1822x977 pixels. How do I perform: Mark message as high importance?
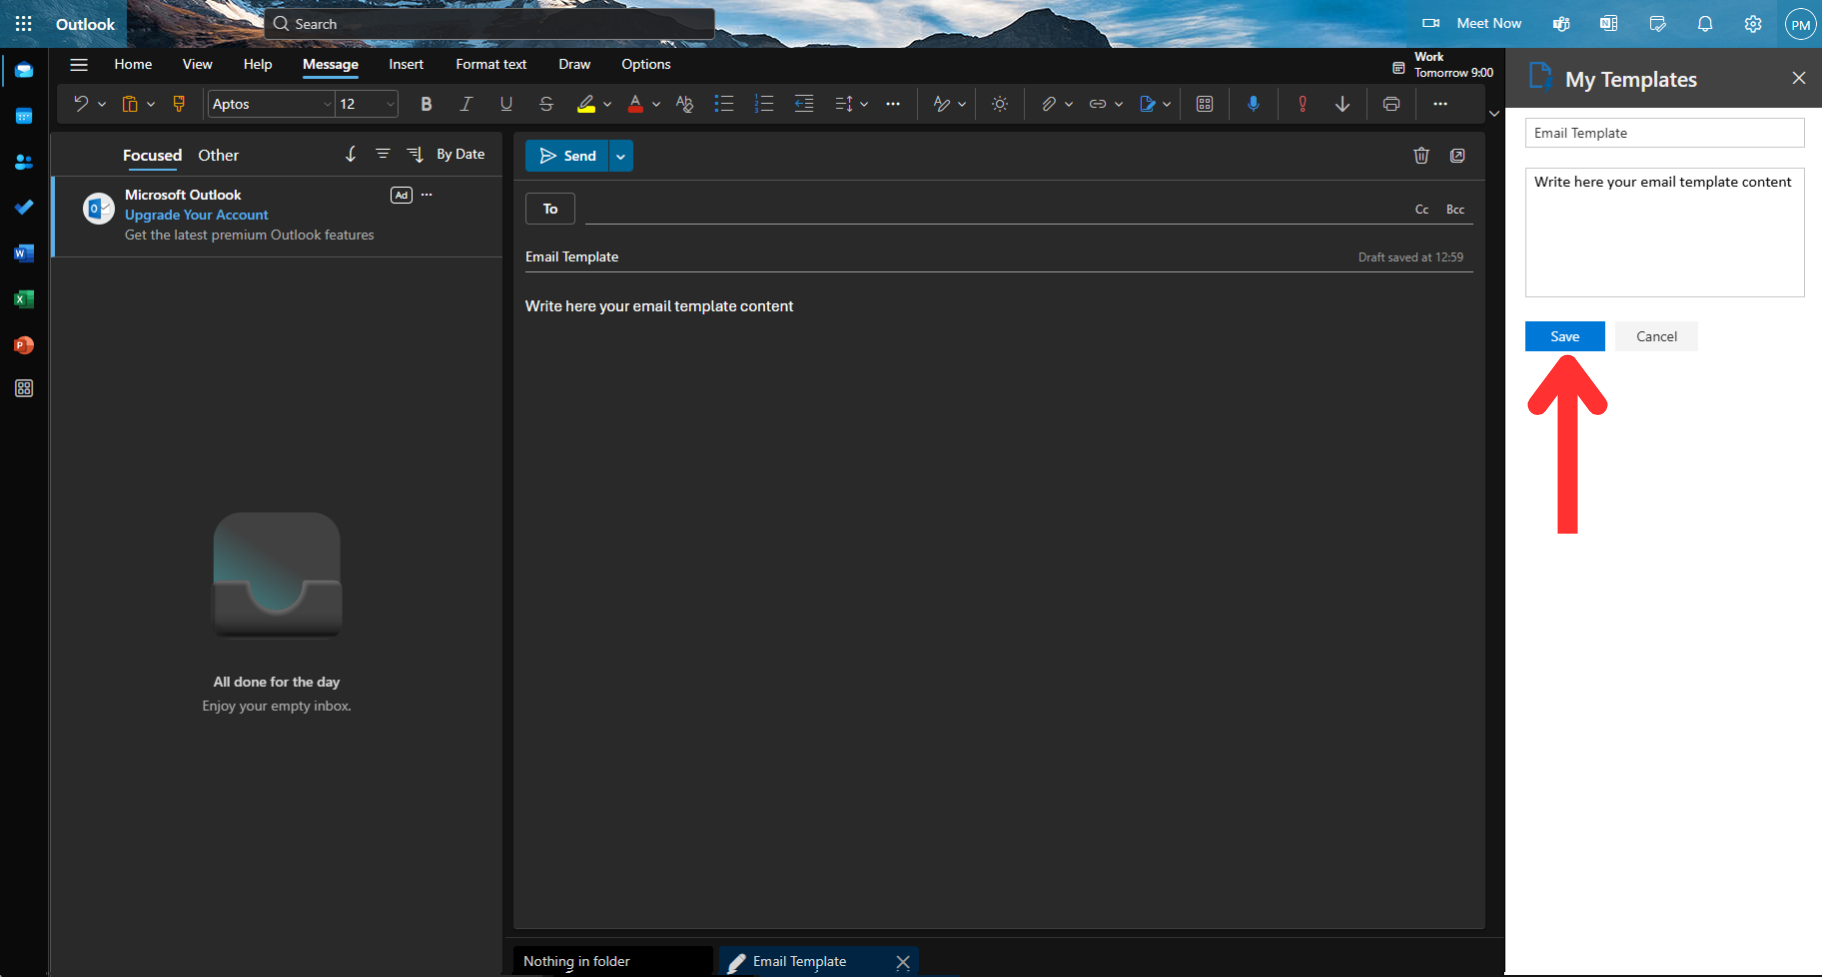pyautogui.click(x=1301, y=104)
